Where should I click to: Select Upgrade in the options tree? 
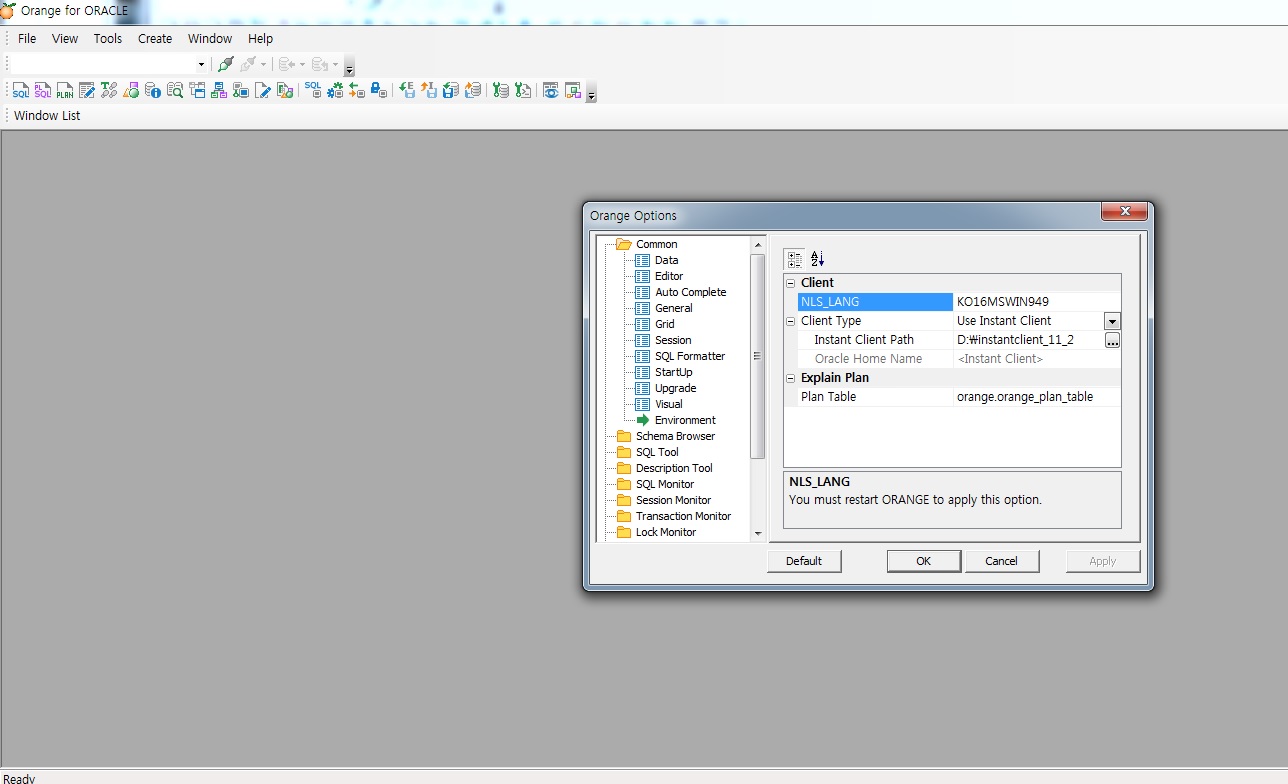pos(675,388)
